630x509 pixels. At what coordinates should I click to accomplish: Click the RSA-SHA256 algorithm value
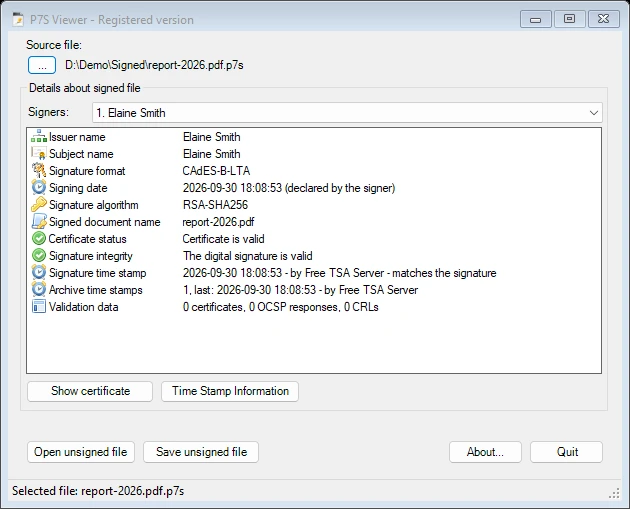coord(215,205)
